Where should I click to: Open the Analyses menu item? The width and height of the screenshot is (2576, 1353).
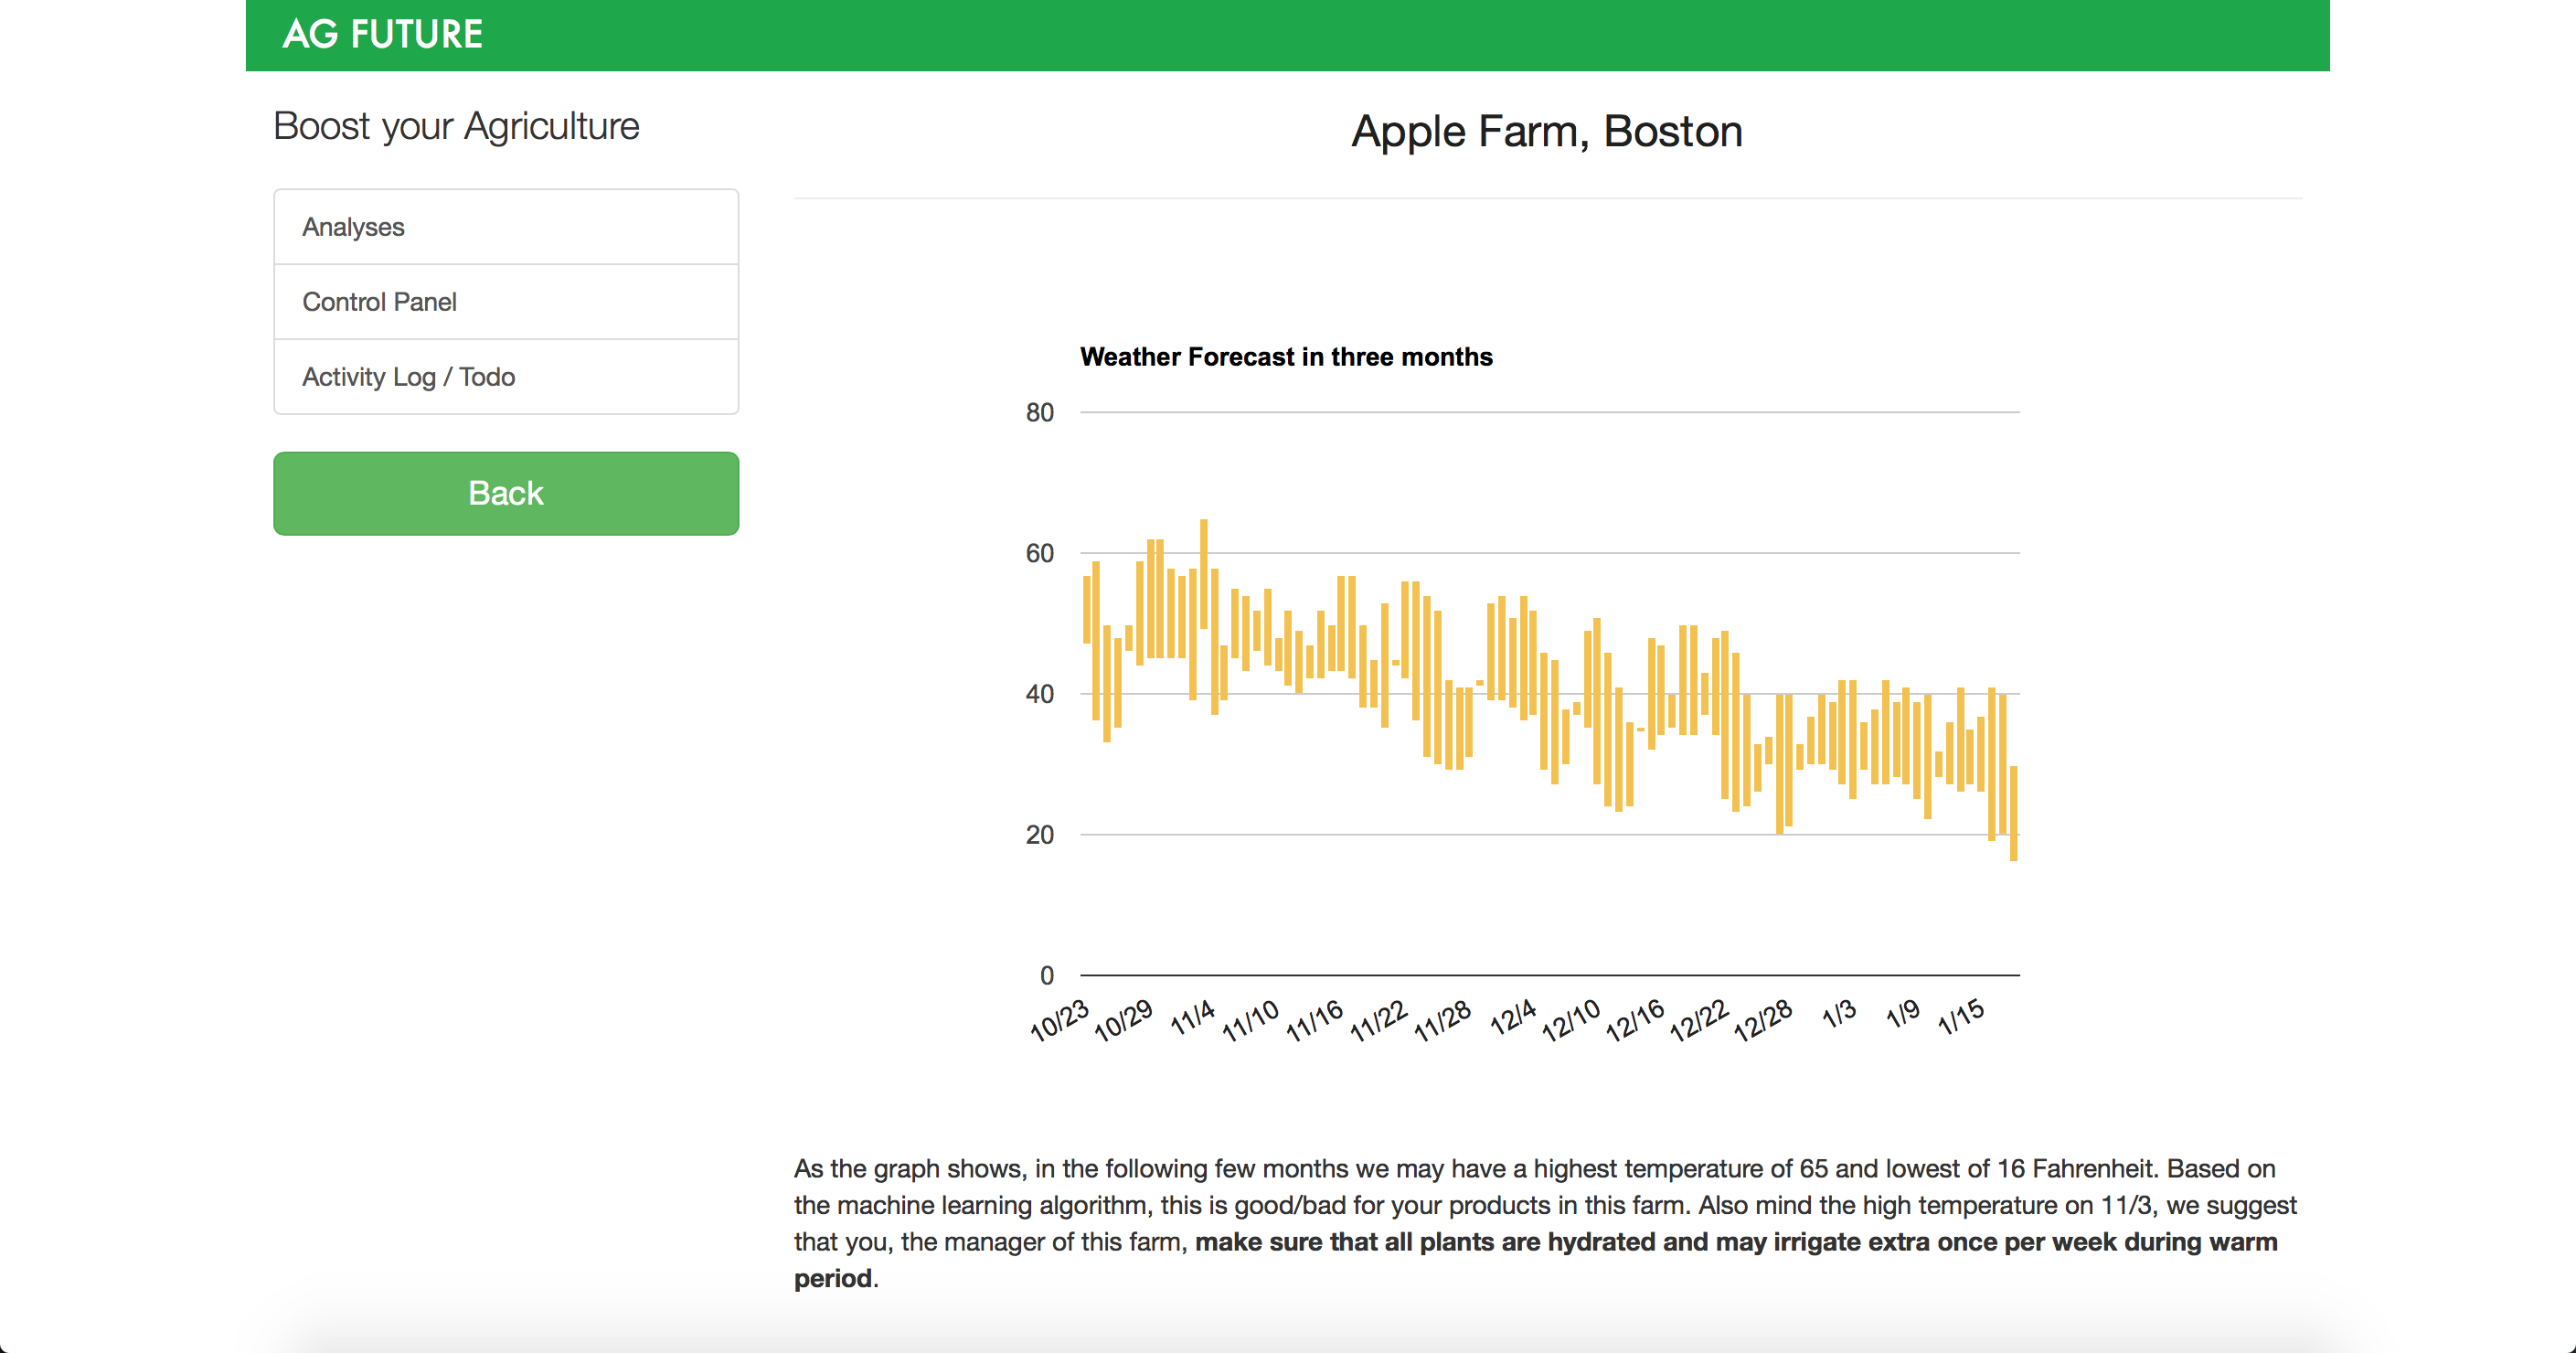353,227
